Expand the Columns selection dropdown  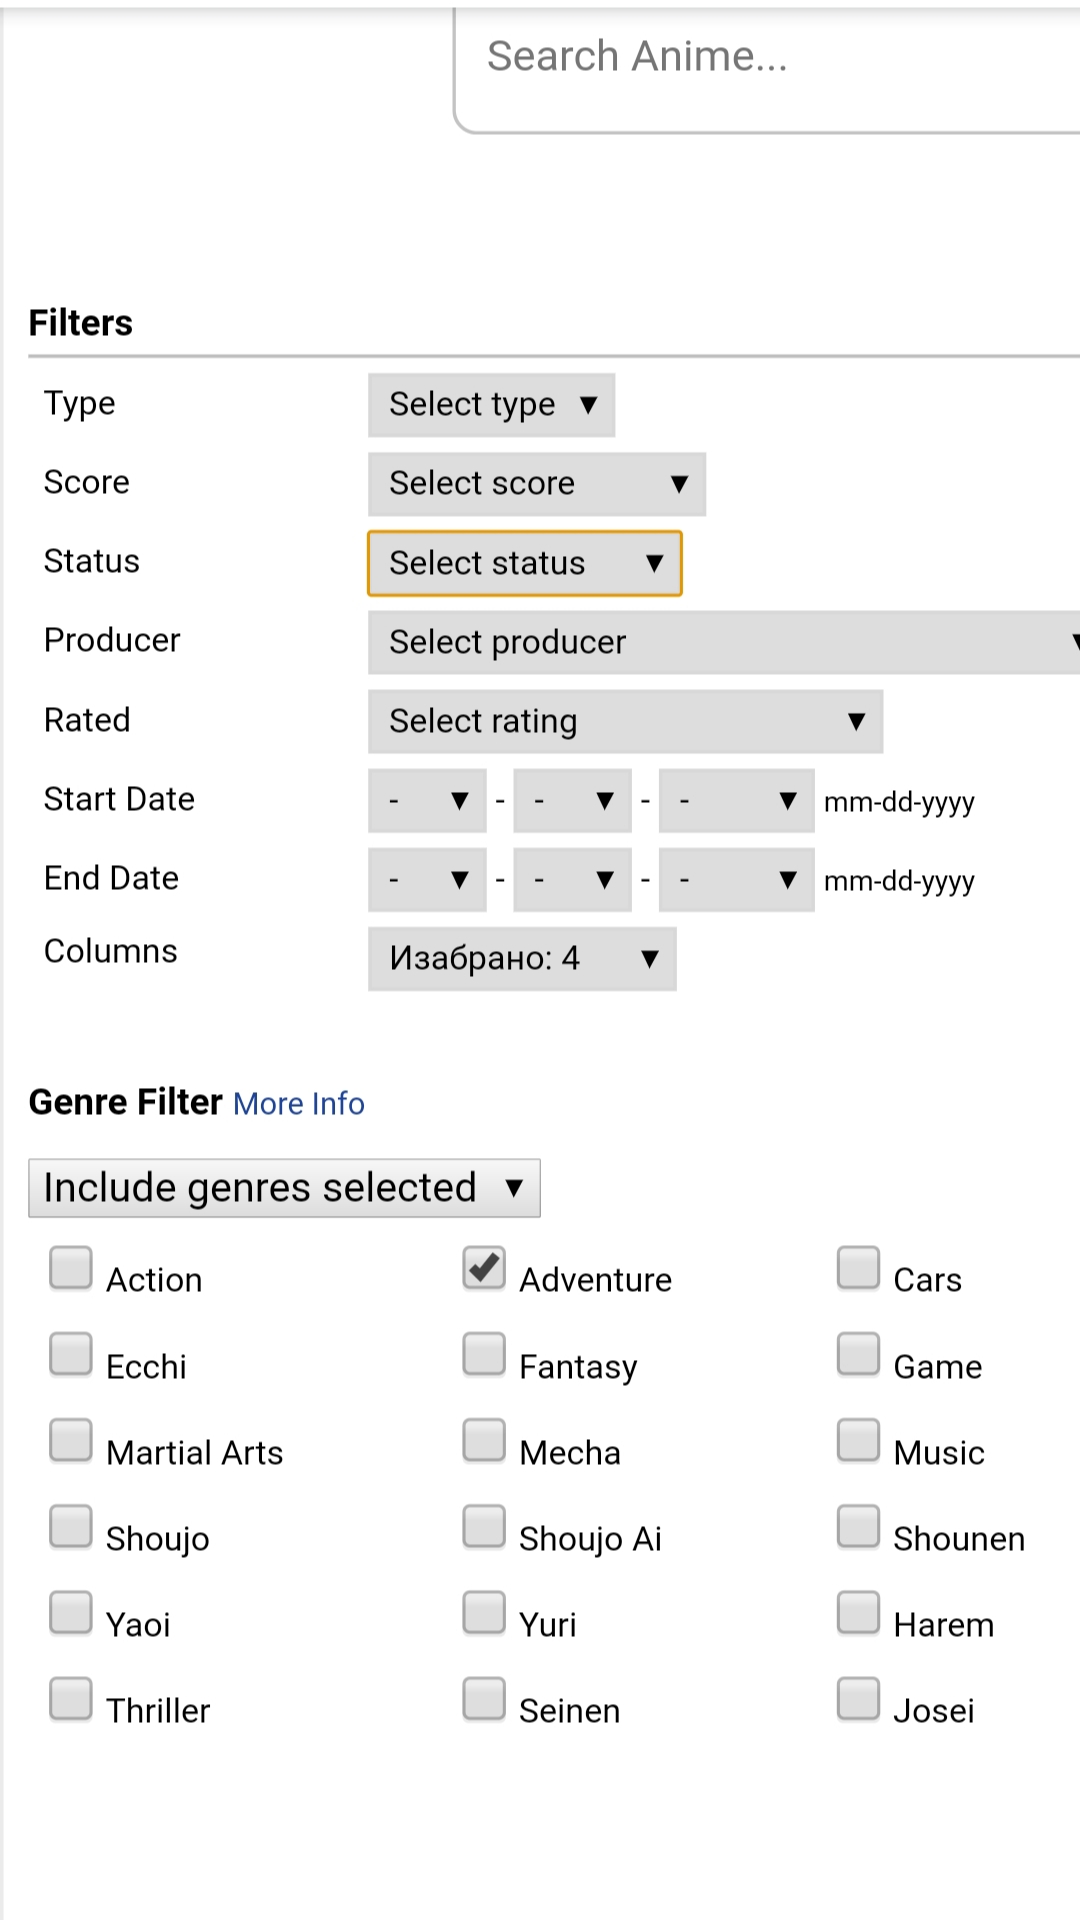(522, 959)
